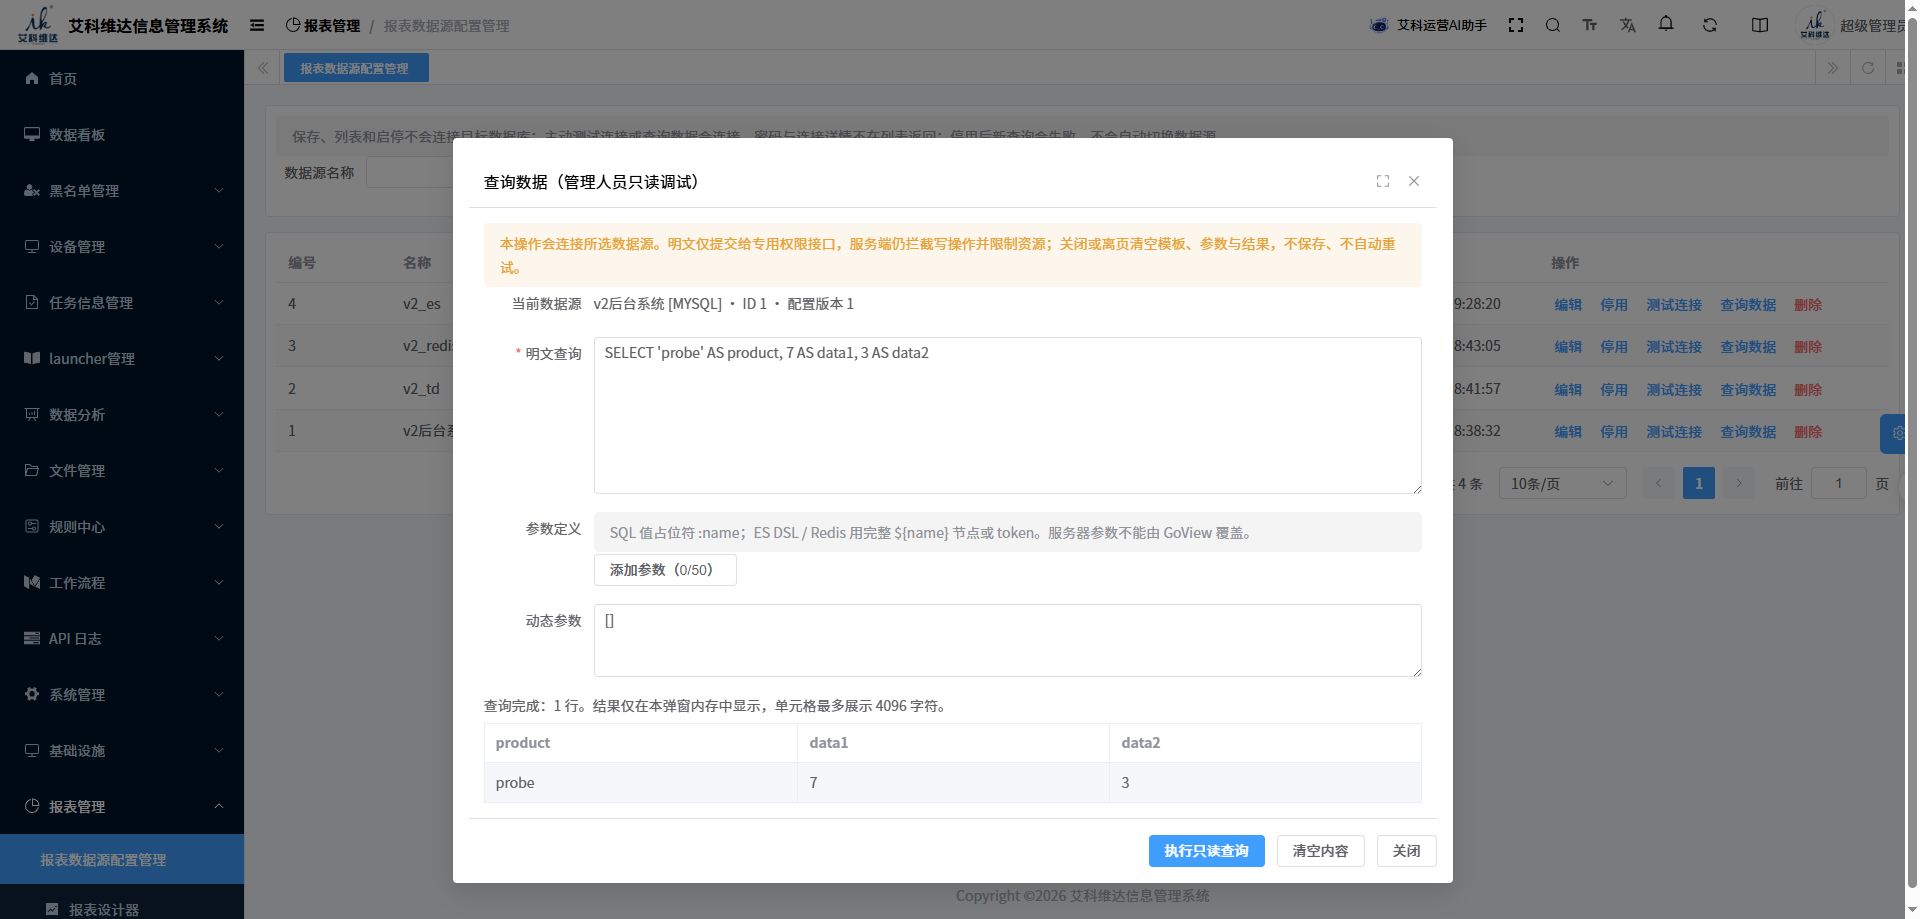The width and height of the screenshot is (1920, 919).
Task: Expand the 系统管理 sidebar menu
Action: pos(122,694)
